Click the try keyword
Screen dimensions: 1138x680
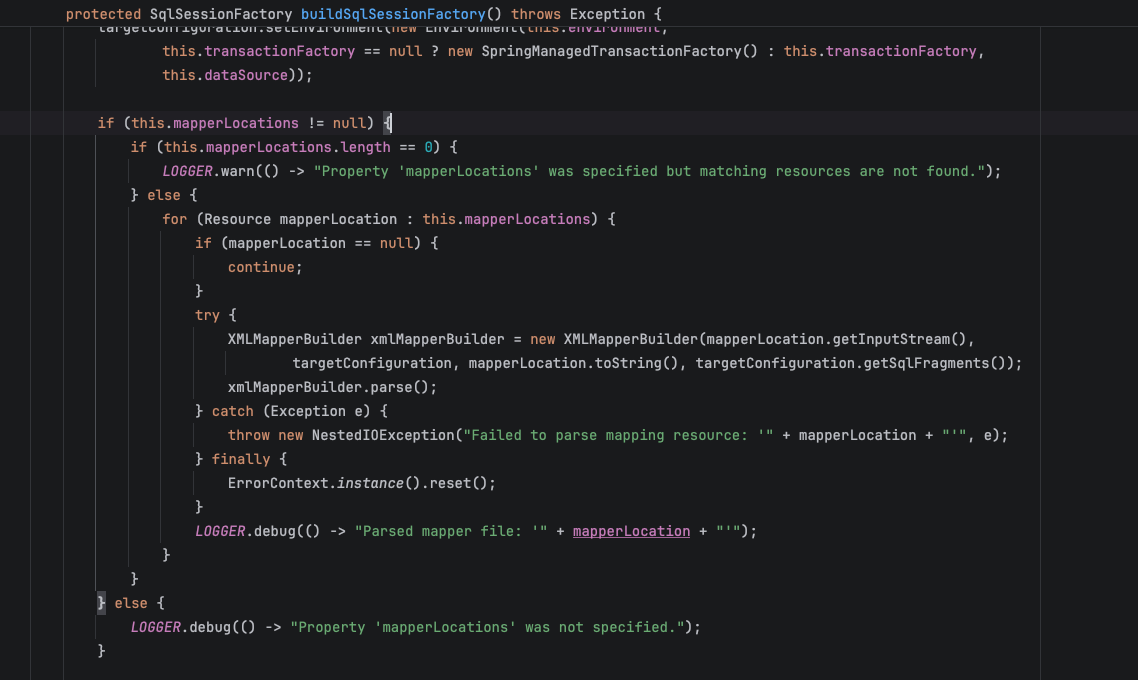[x=207, y=315]
